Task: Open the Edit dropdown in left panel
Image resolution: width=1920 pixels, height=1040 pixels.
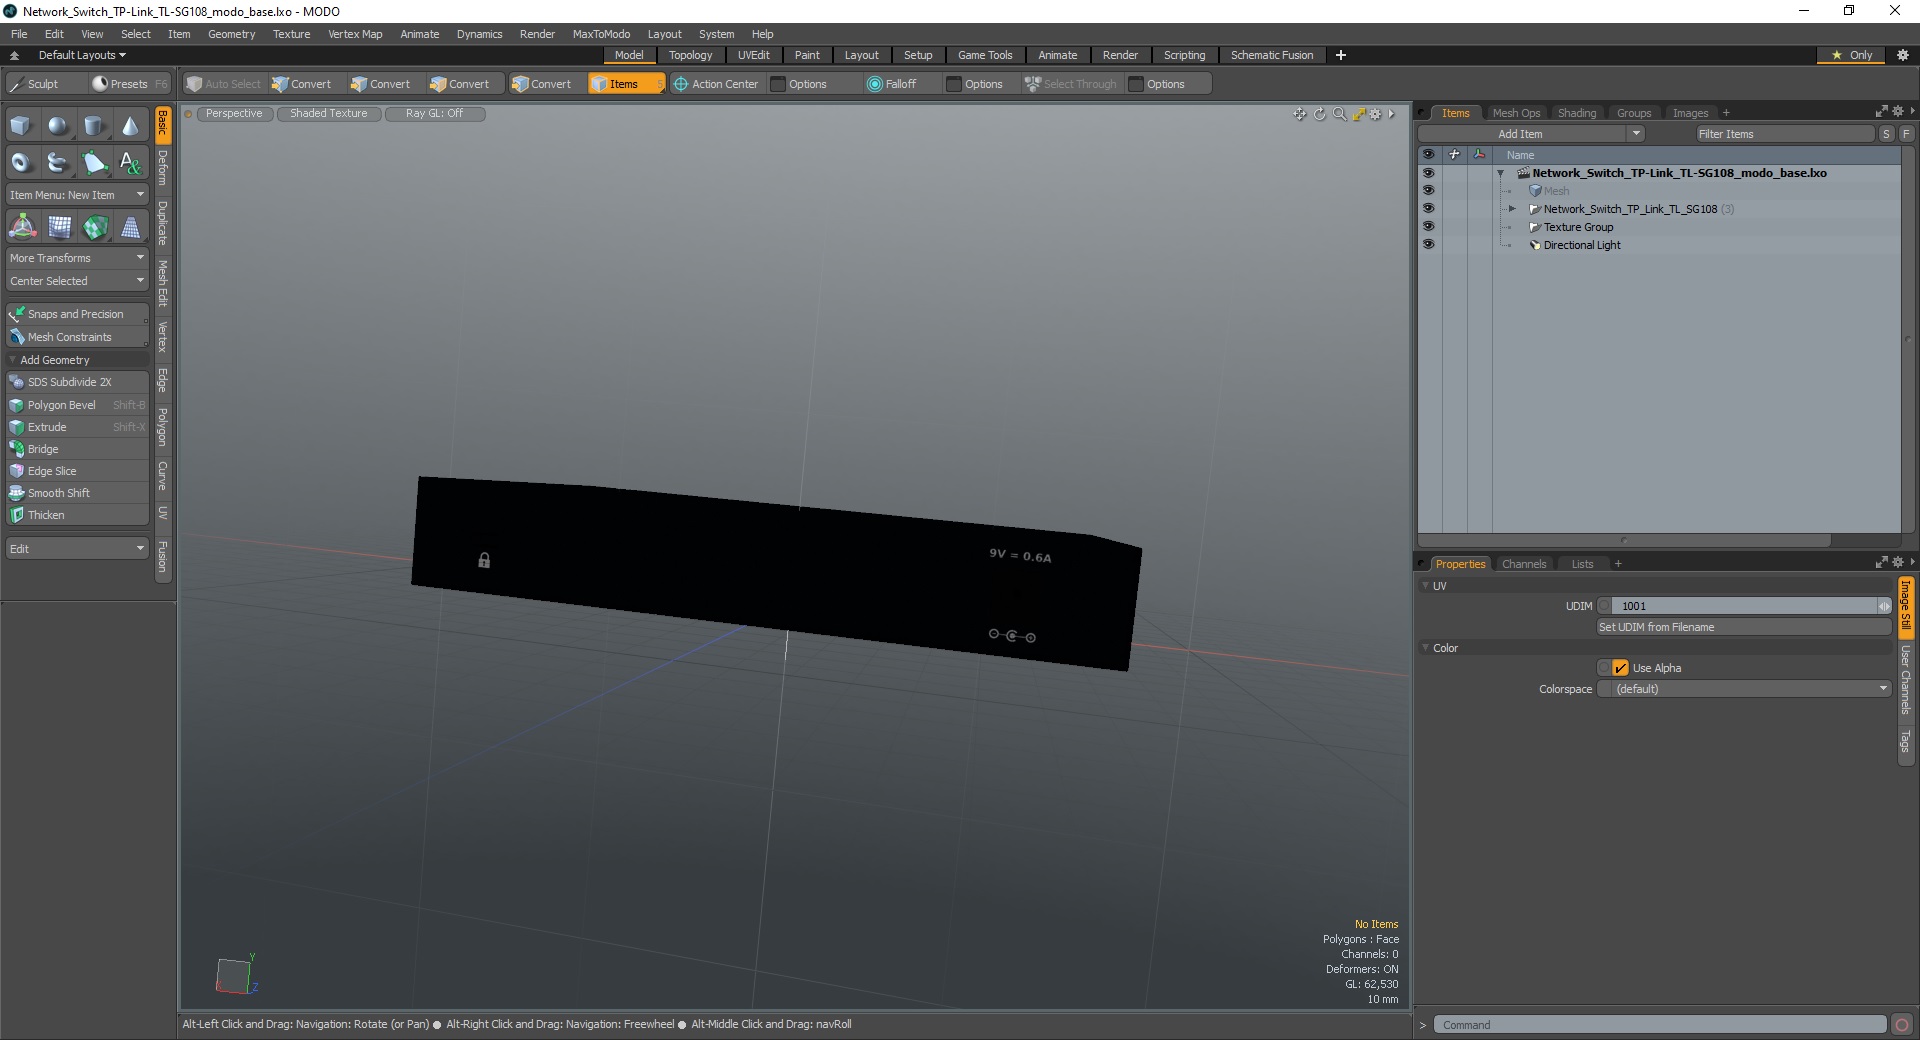Action: coord(77,549)
